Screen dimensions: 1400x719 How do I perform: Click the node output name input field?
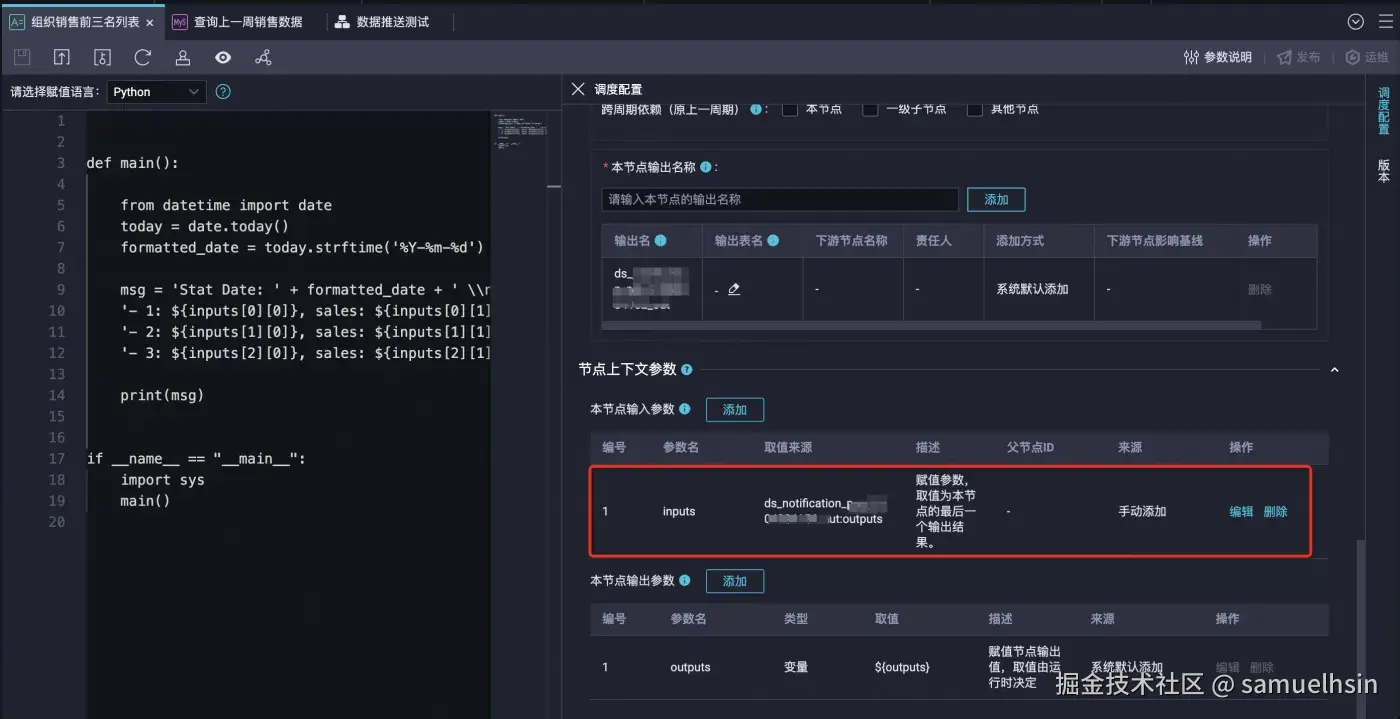tap(780, 199)
